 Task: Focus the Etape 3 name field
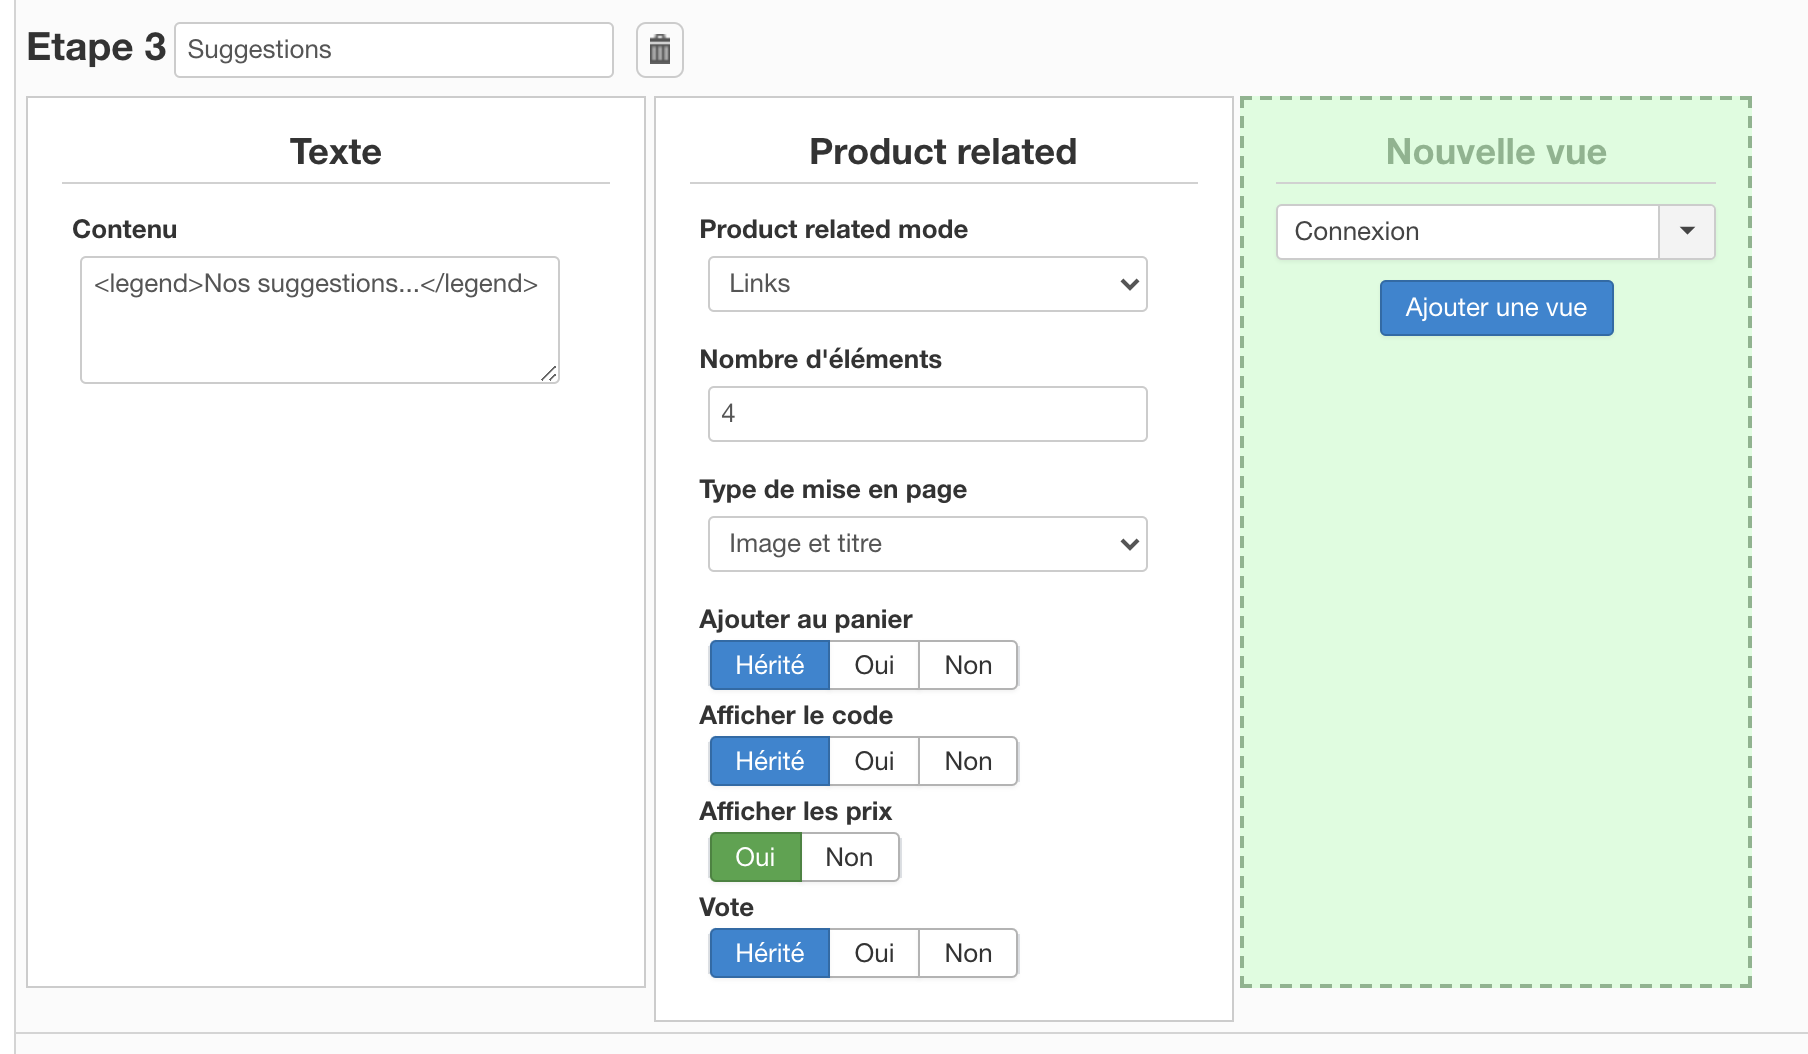393,50
